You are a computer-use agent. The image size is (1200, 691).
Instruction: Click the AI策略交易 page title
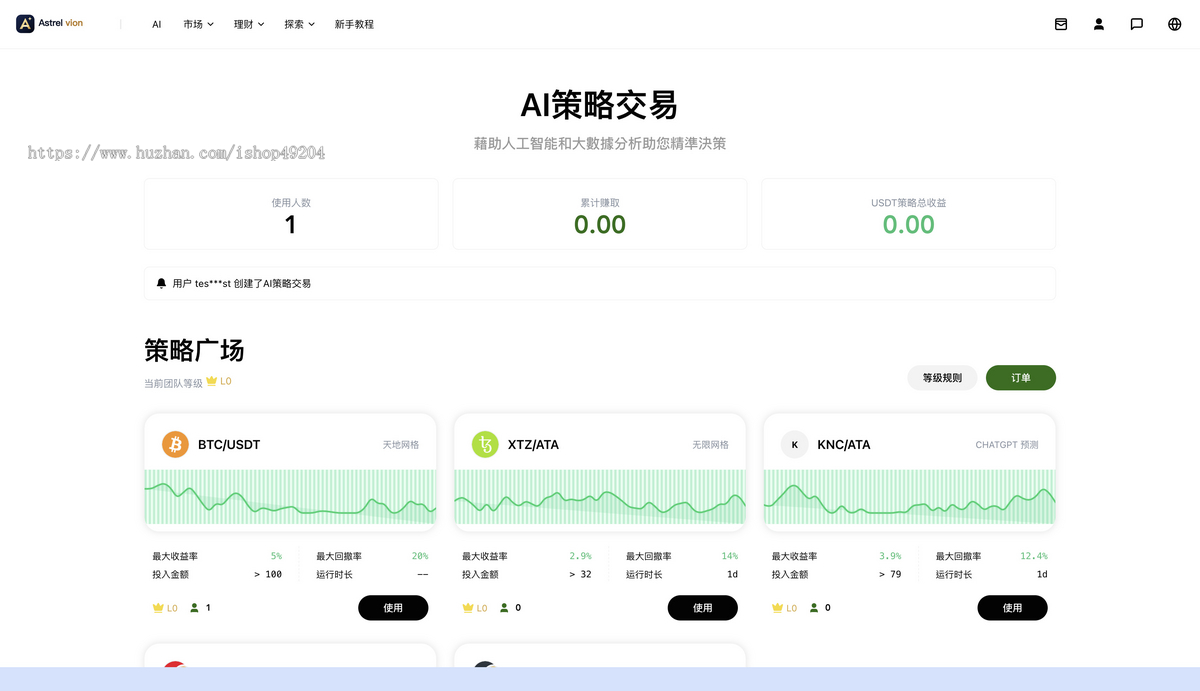click(599, 105)
